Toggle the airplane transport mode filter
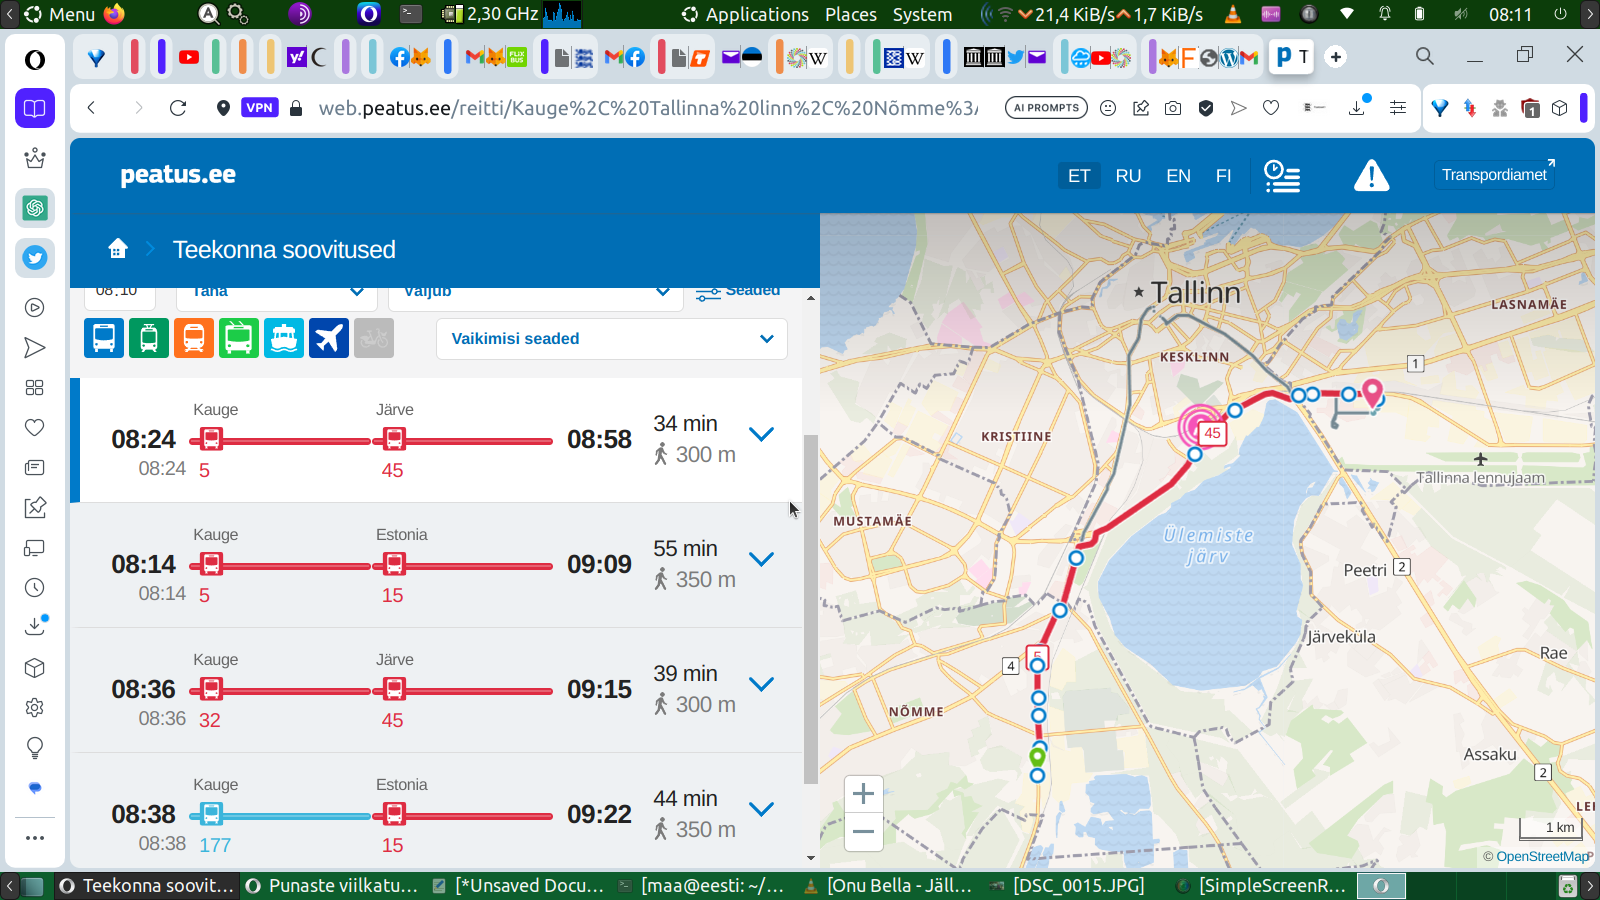This screenshot has width=1600, height=900. pos(329,338)
